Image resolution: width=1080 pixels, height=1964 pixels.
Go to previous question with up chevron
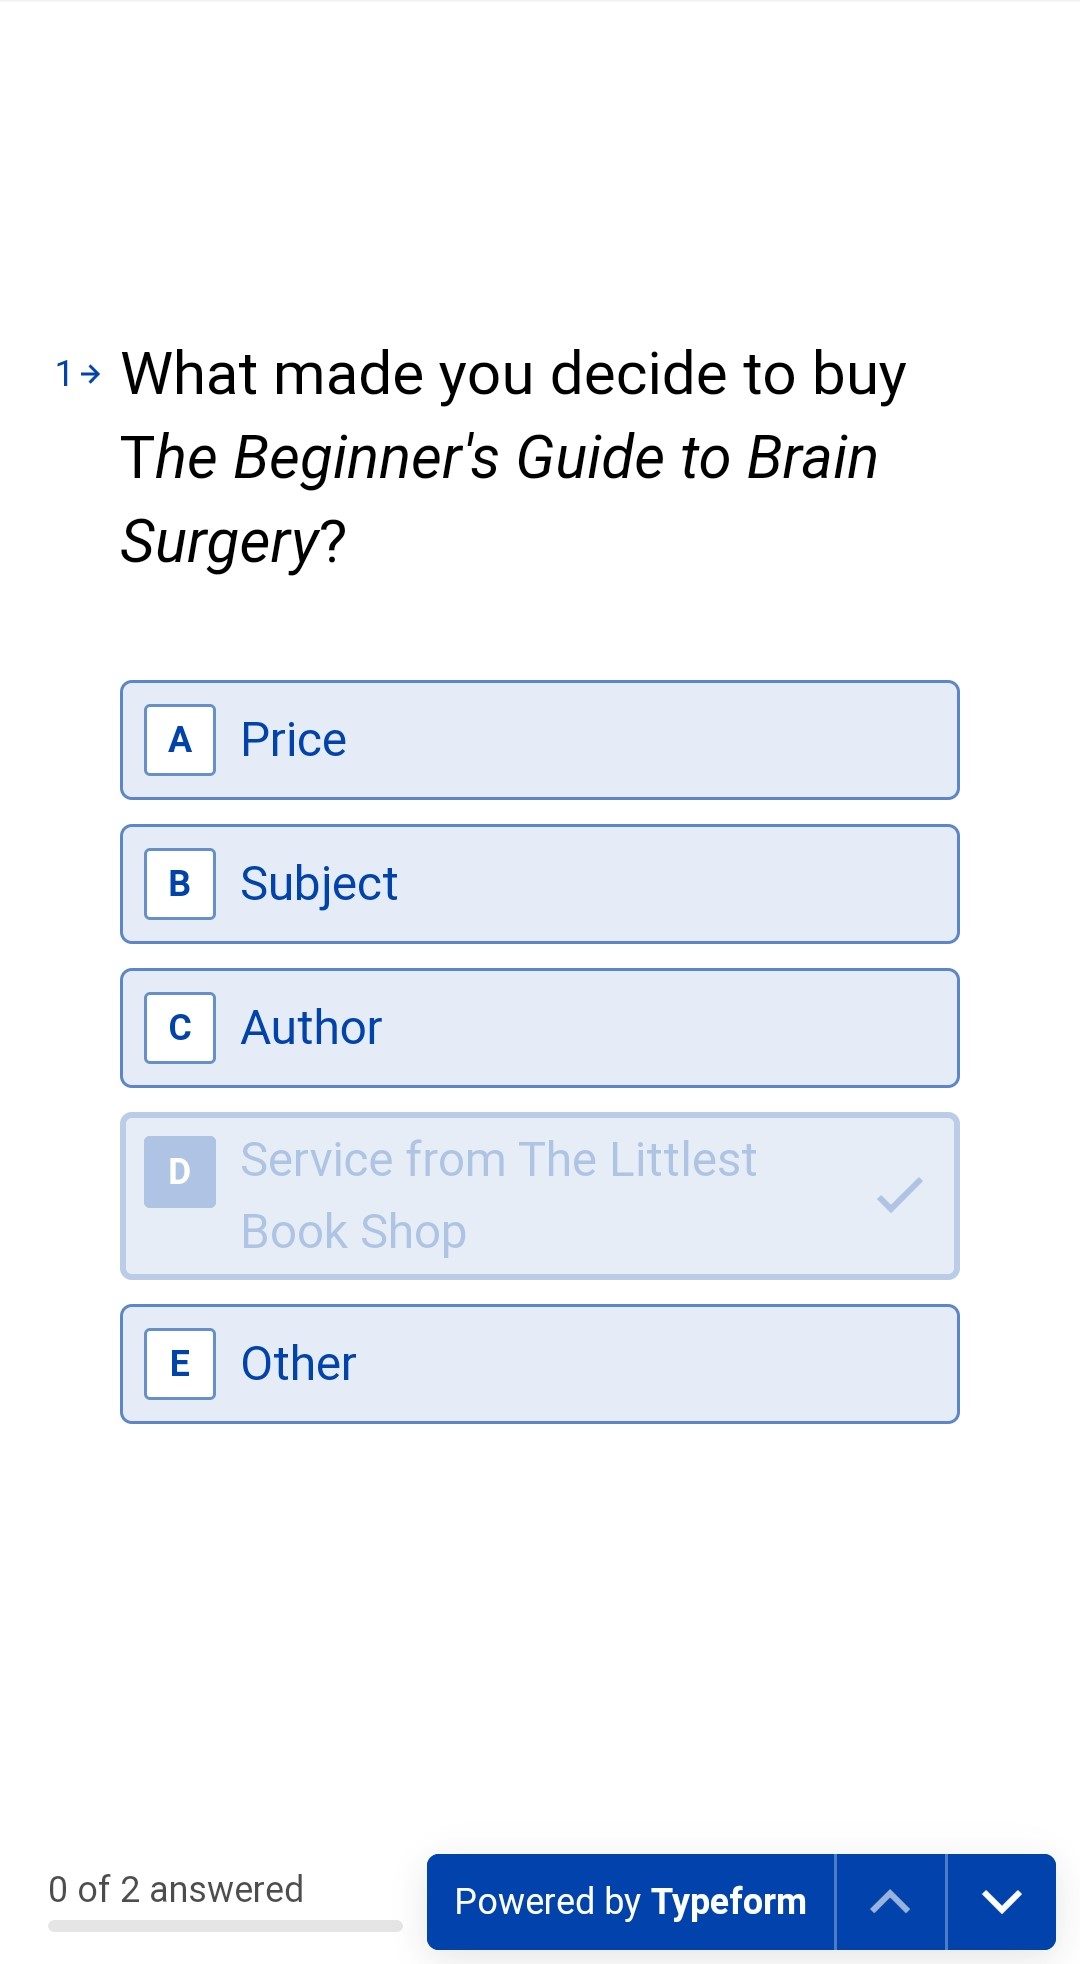coord(890,1902)
